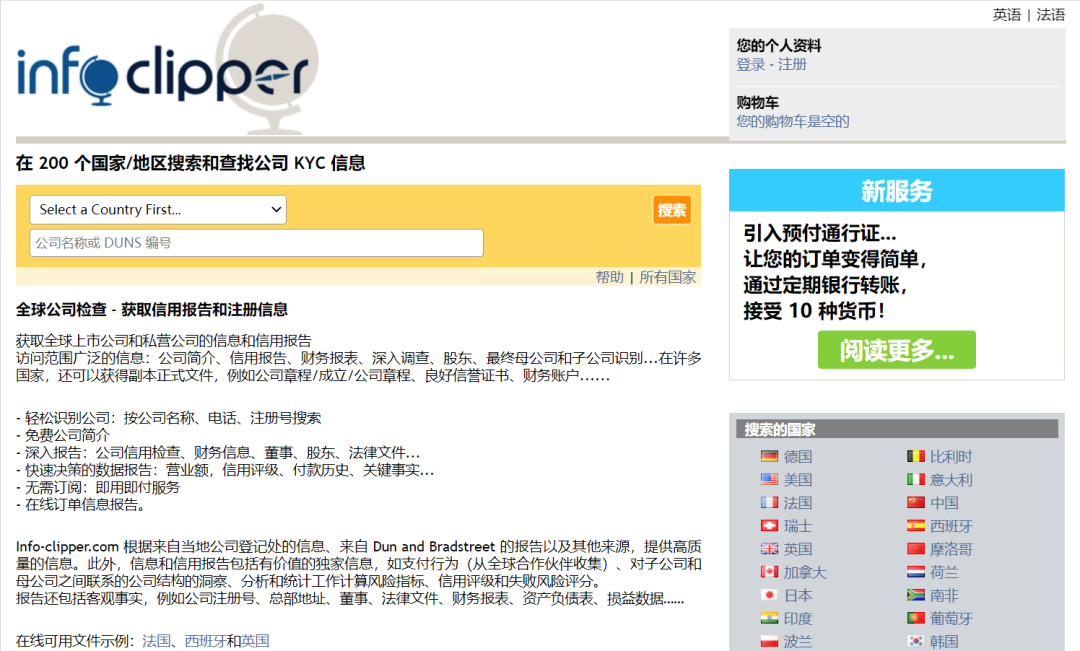Open the 英国 link in country list
The image size is (1080, 651).
click(798, 549)
